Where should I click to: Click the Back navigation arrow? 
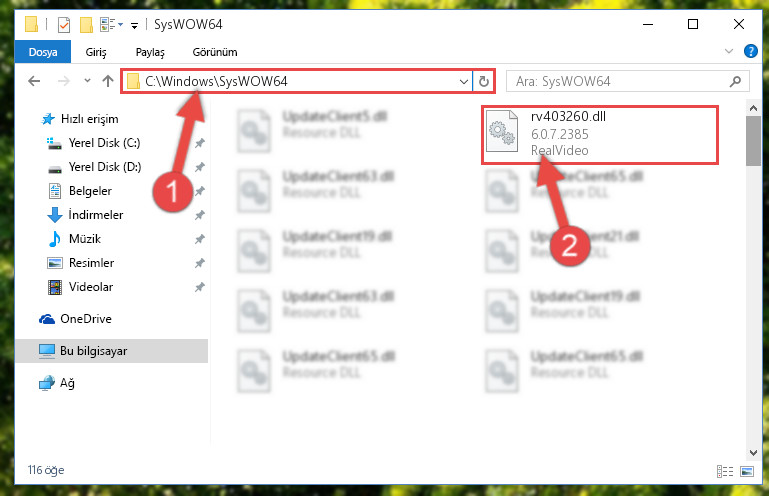(x=34, y=81)
